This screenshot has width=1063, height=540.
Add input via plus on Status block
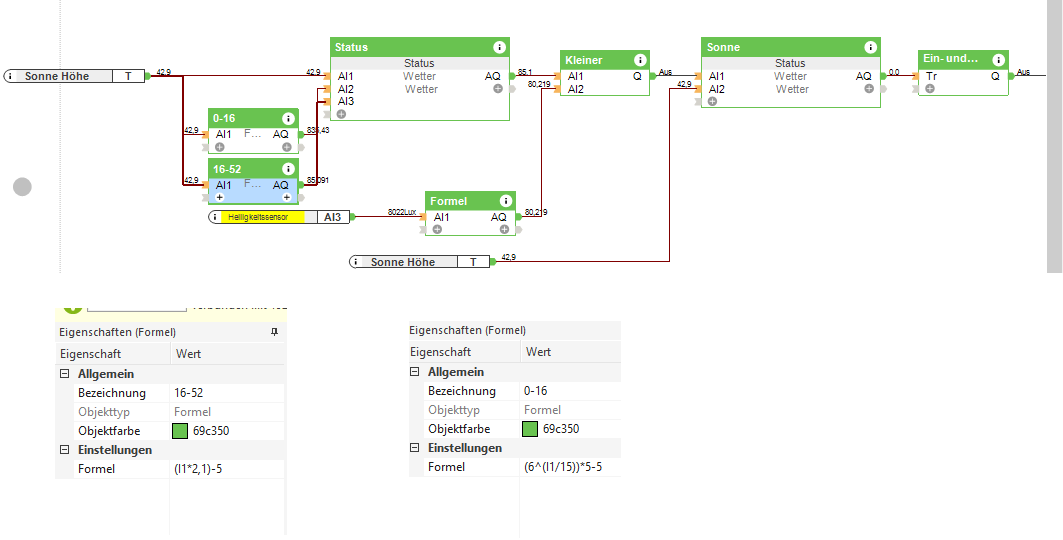click(341, 114)
